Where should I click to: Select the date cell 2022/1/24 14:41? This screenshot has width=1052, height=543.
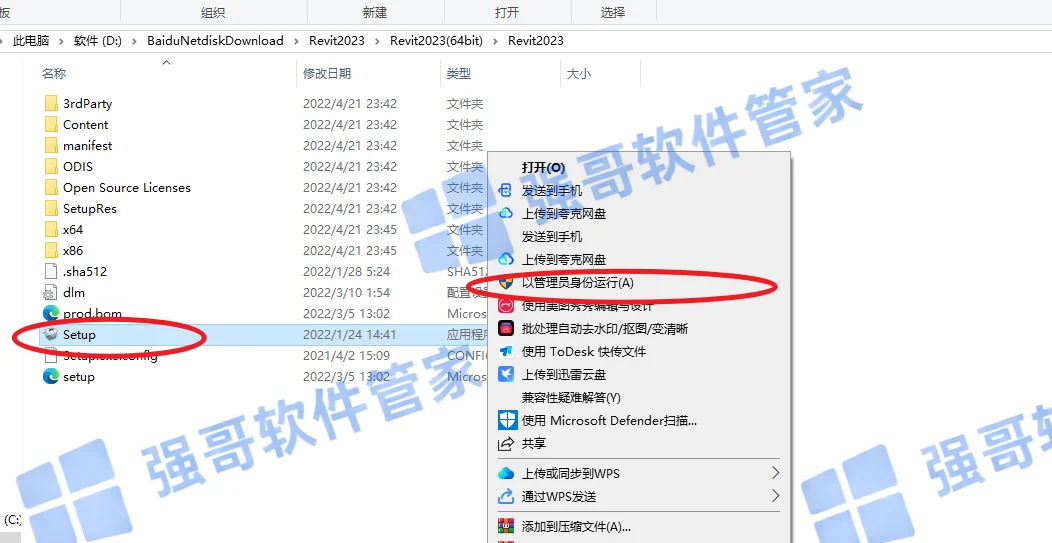point(350,334)
